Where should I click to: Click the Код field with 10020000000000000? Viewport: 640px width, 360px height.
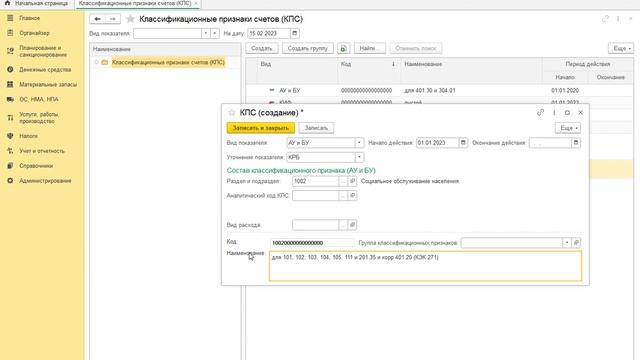coord(312,243)
